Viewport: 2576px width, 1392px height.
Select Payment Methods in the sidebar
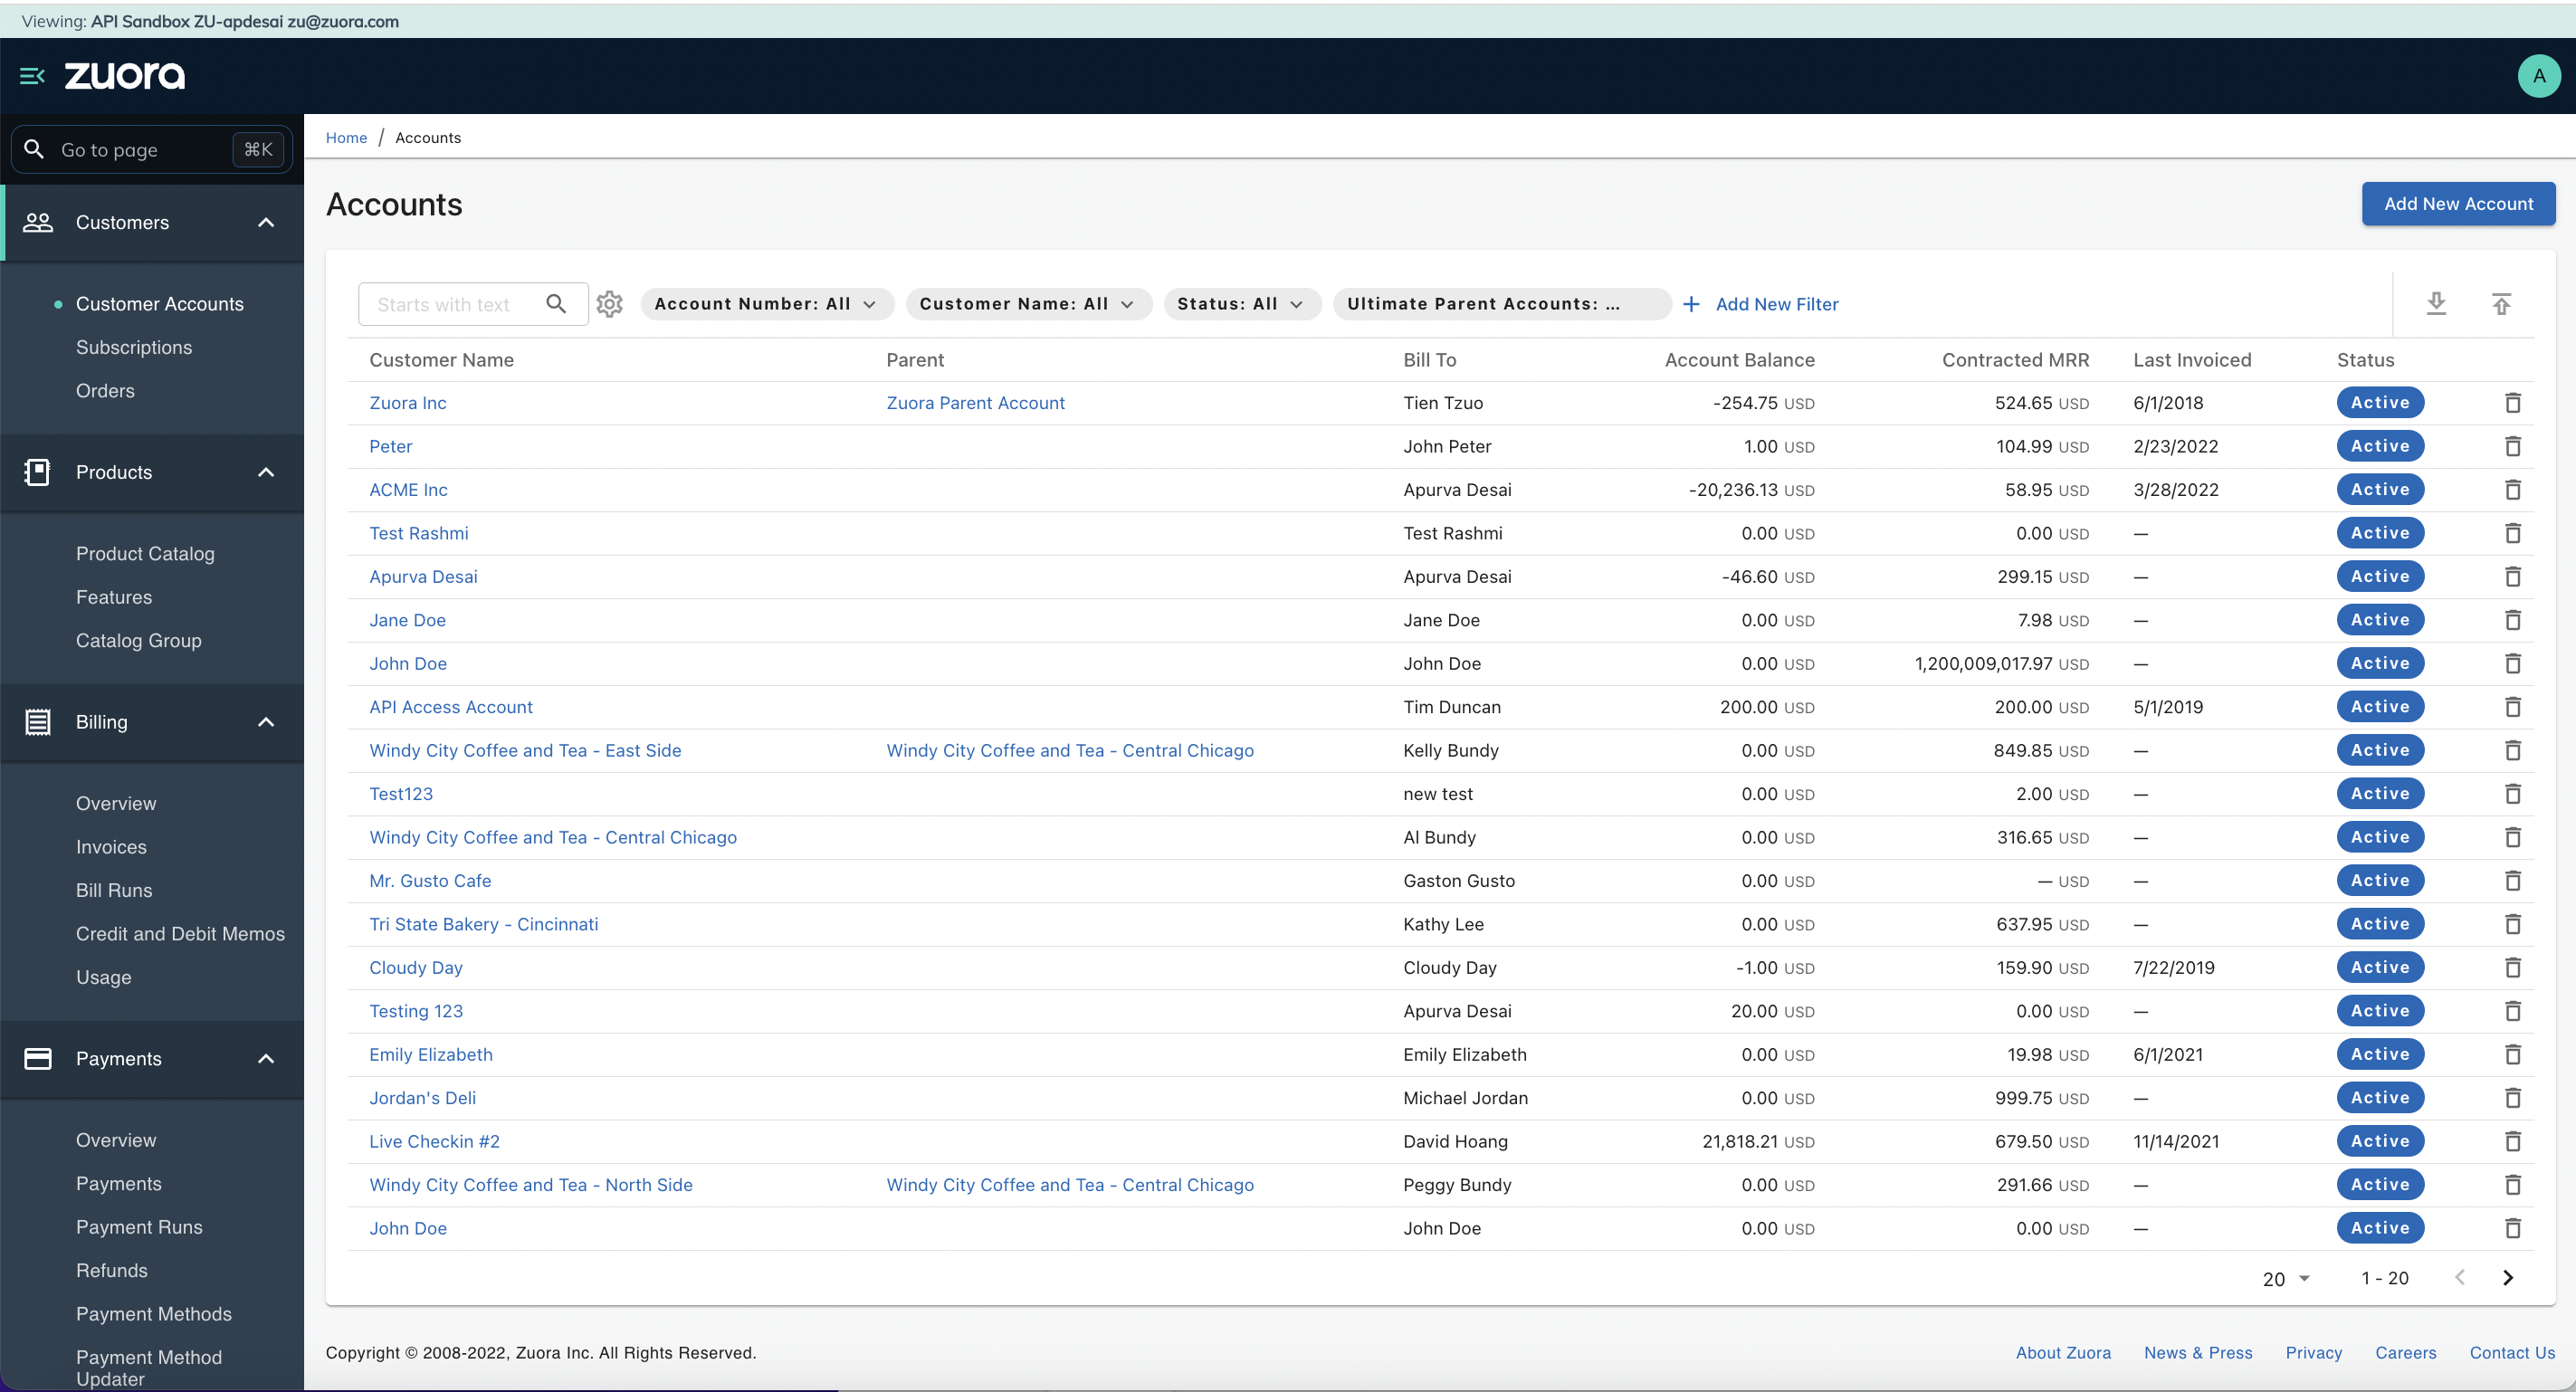(x=153, y=1313)
